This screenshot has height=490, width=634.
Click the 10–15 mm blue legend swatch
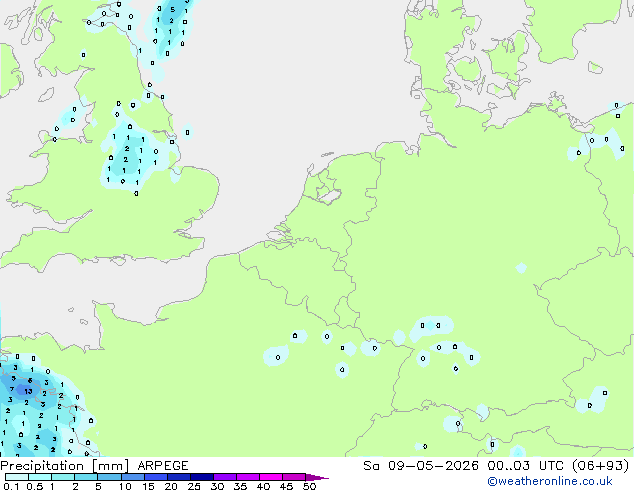click(132, 477)
